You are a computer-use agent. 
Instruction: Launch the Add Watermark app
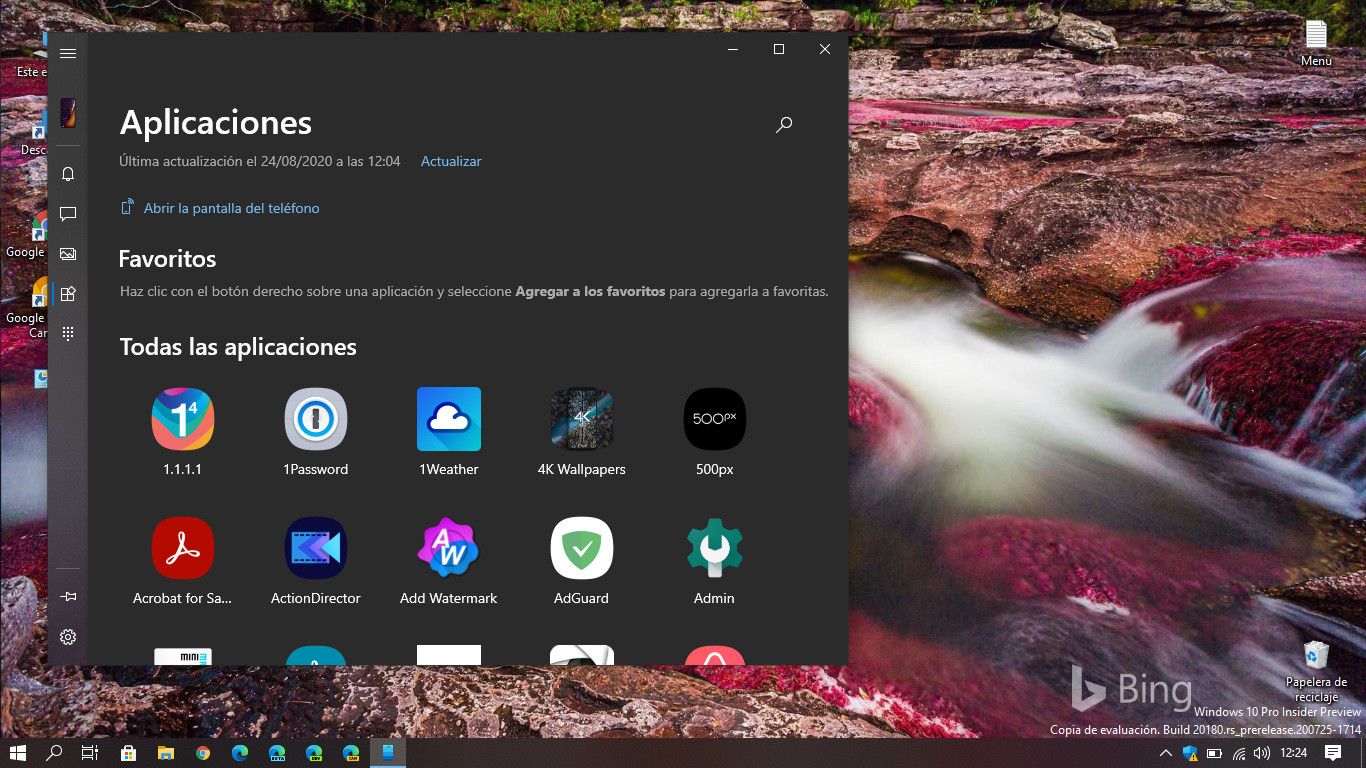tap(449, 561)
